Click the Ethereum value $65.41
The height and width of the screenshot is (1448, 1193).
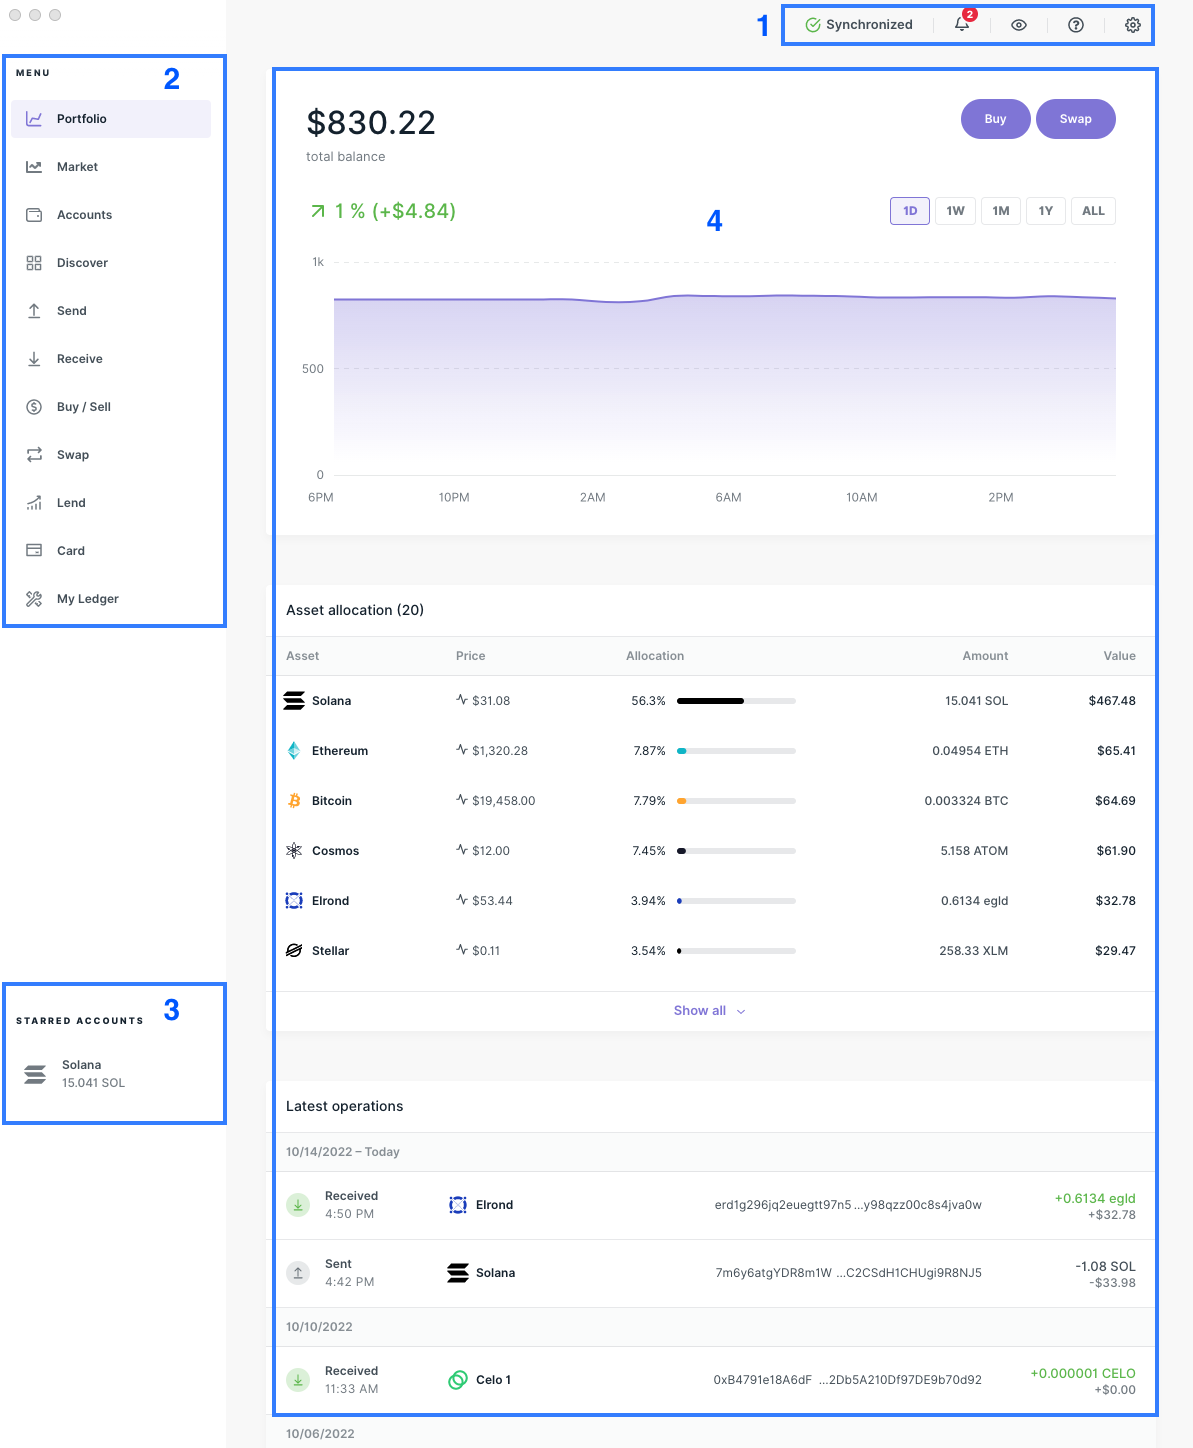1116,751
